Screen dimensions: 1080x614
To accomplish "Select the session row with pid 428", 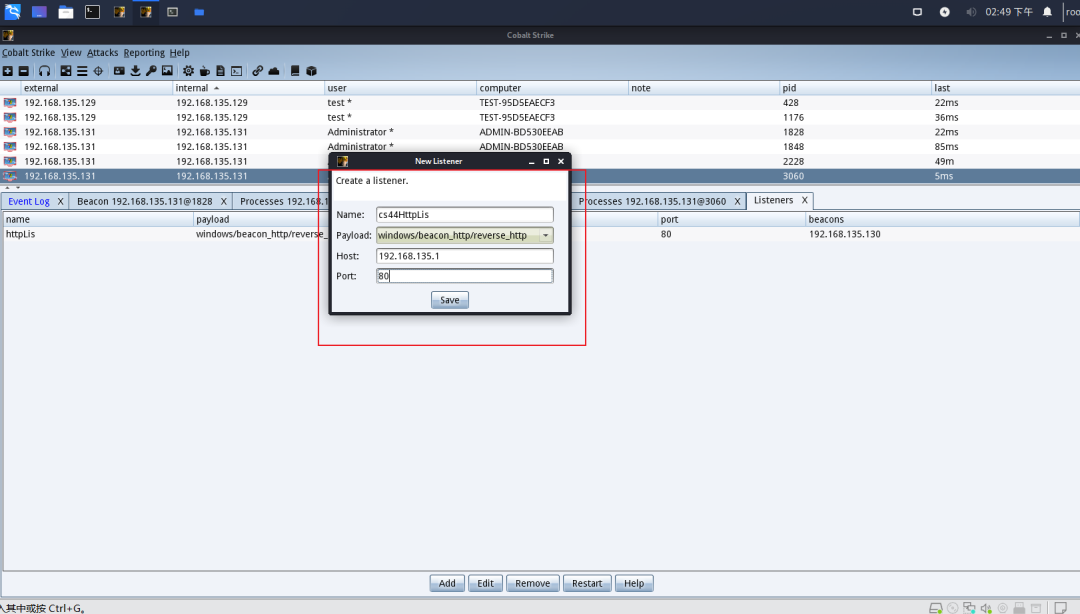I will [x=540, y=103].
